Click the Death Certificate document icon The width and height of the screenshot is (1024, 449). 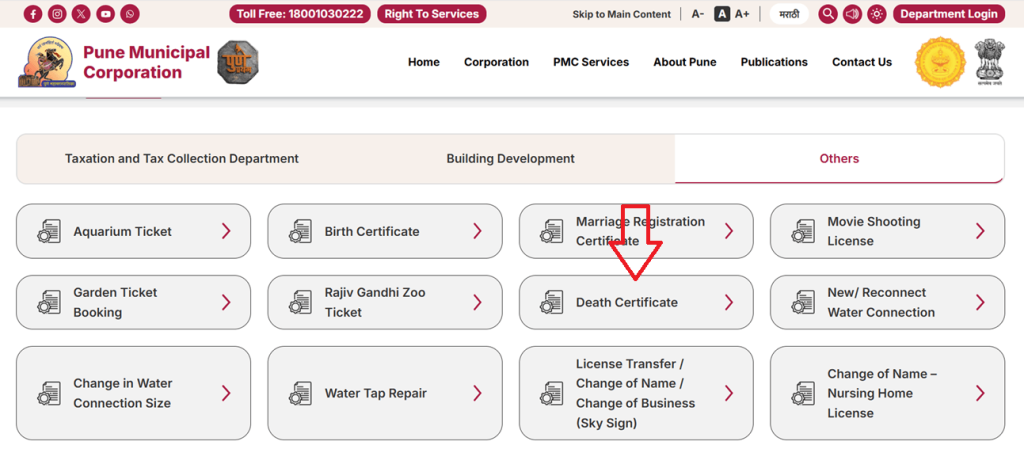click(552, 303)
